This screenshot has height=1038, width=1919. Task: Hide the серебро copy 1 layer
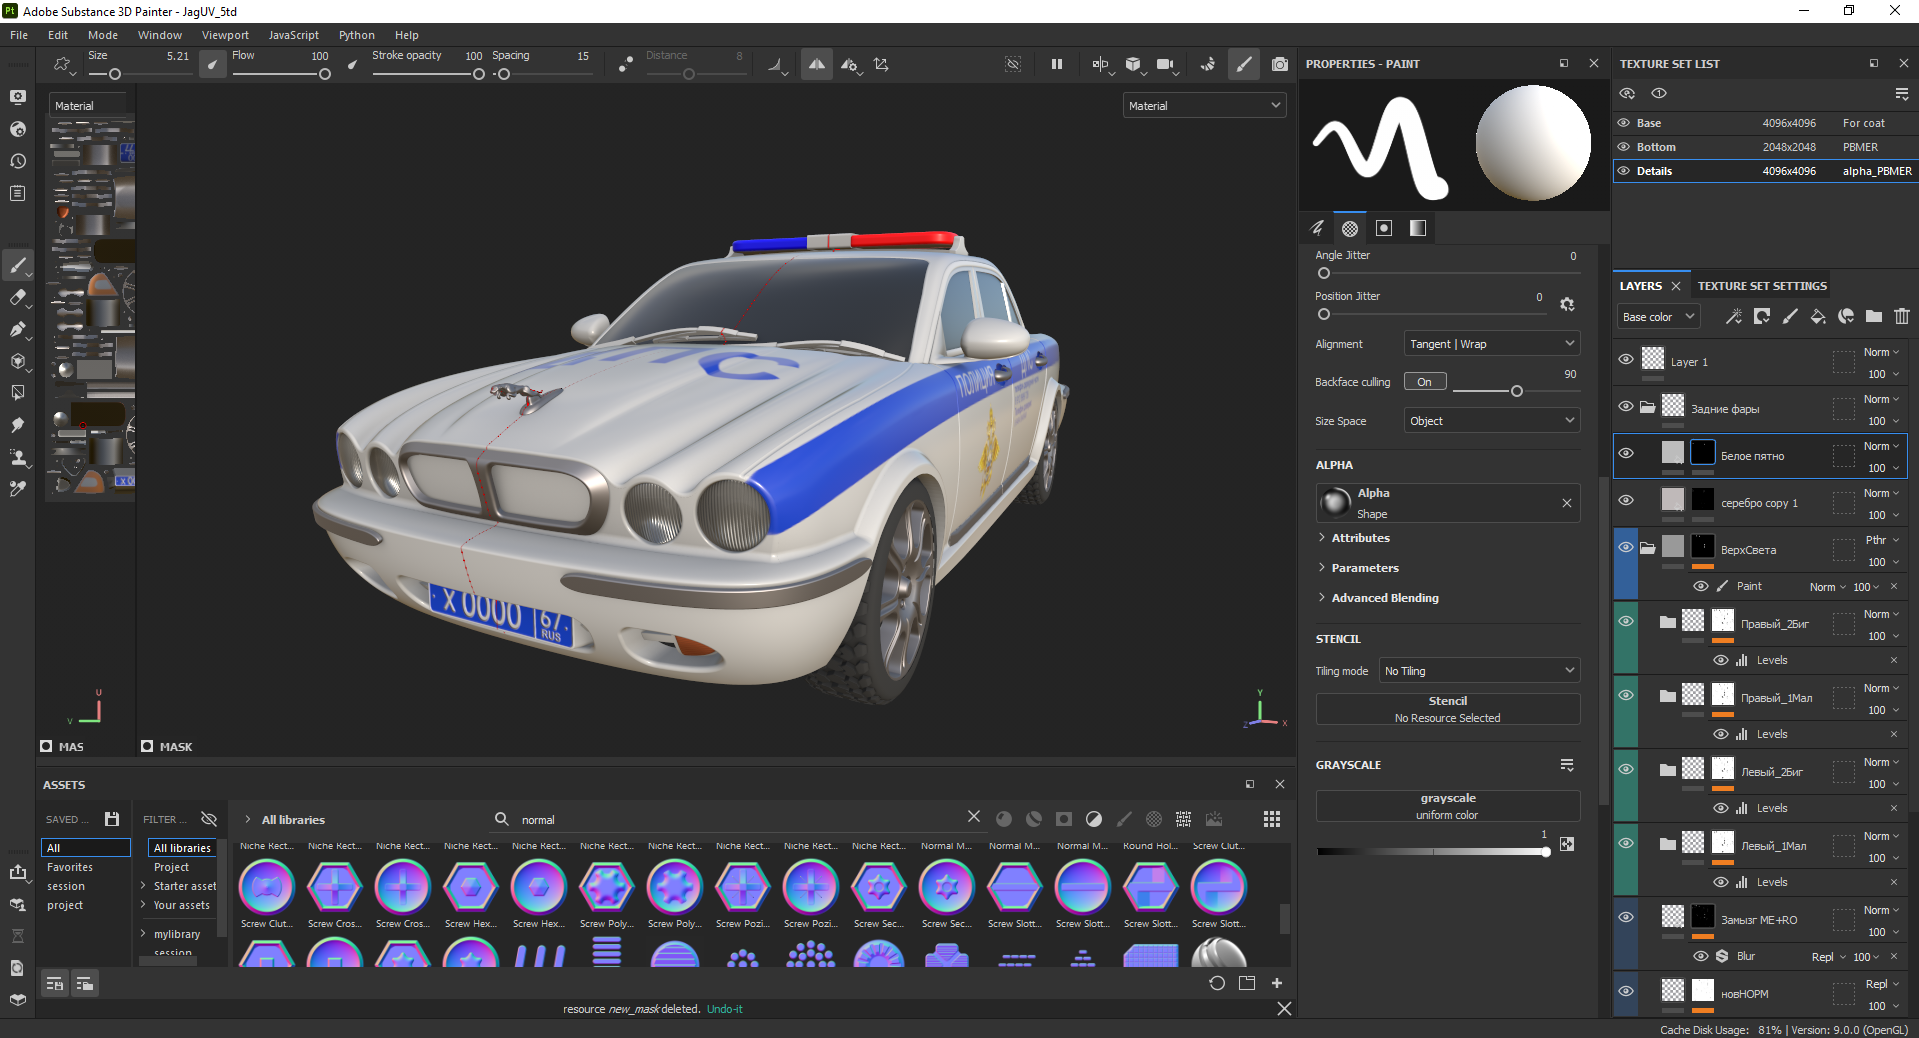[x=1626, y=500]
